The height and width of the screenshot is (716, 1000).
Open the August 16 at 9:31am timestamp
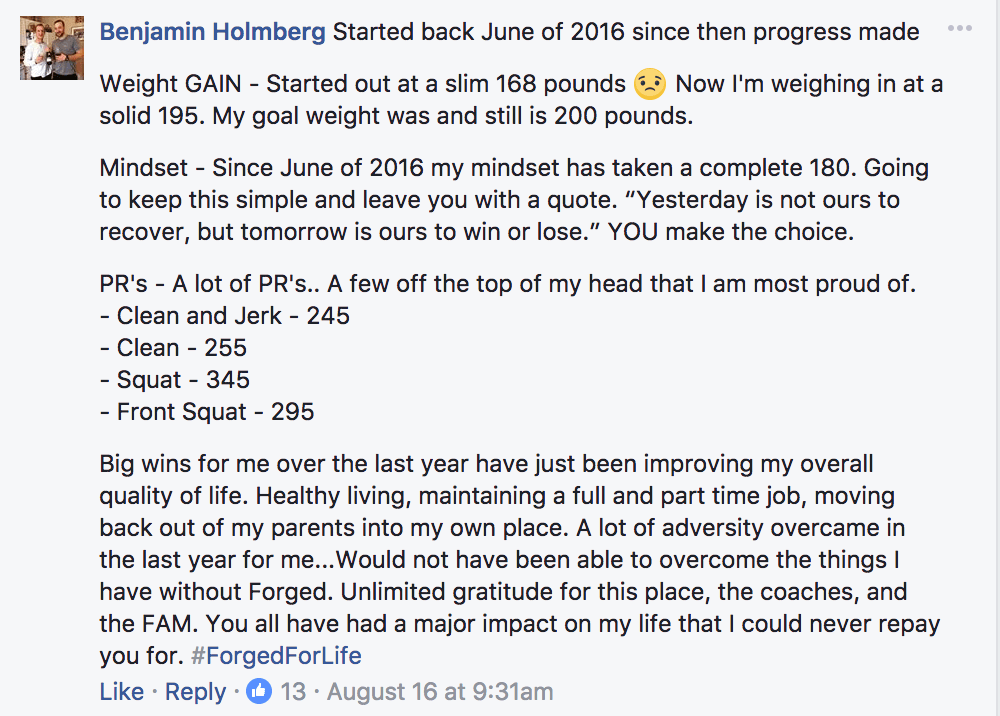tap(440, 691)
